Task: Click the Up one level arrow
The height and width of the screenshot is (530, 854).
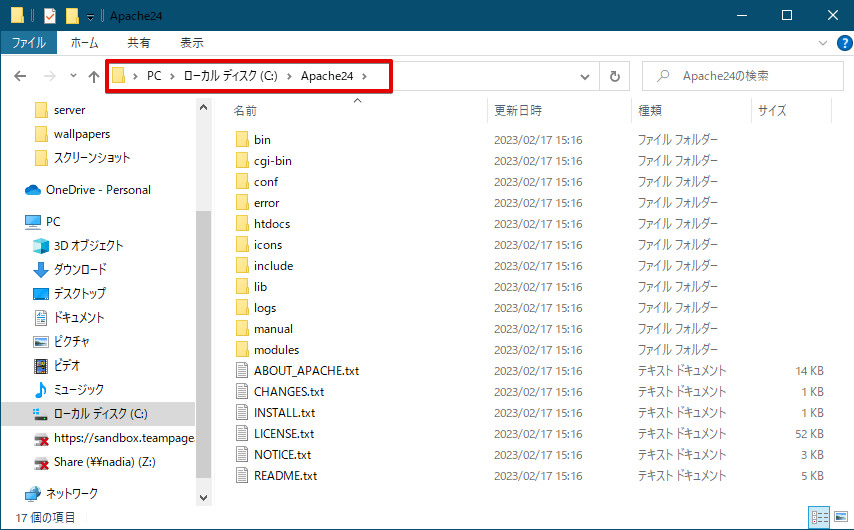Action: (x=94, y=77)
